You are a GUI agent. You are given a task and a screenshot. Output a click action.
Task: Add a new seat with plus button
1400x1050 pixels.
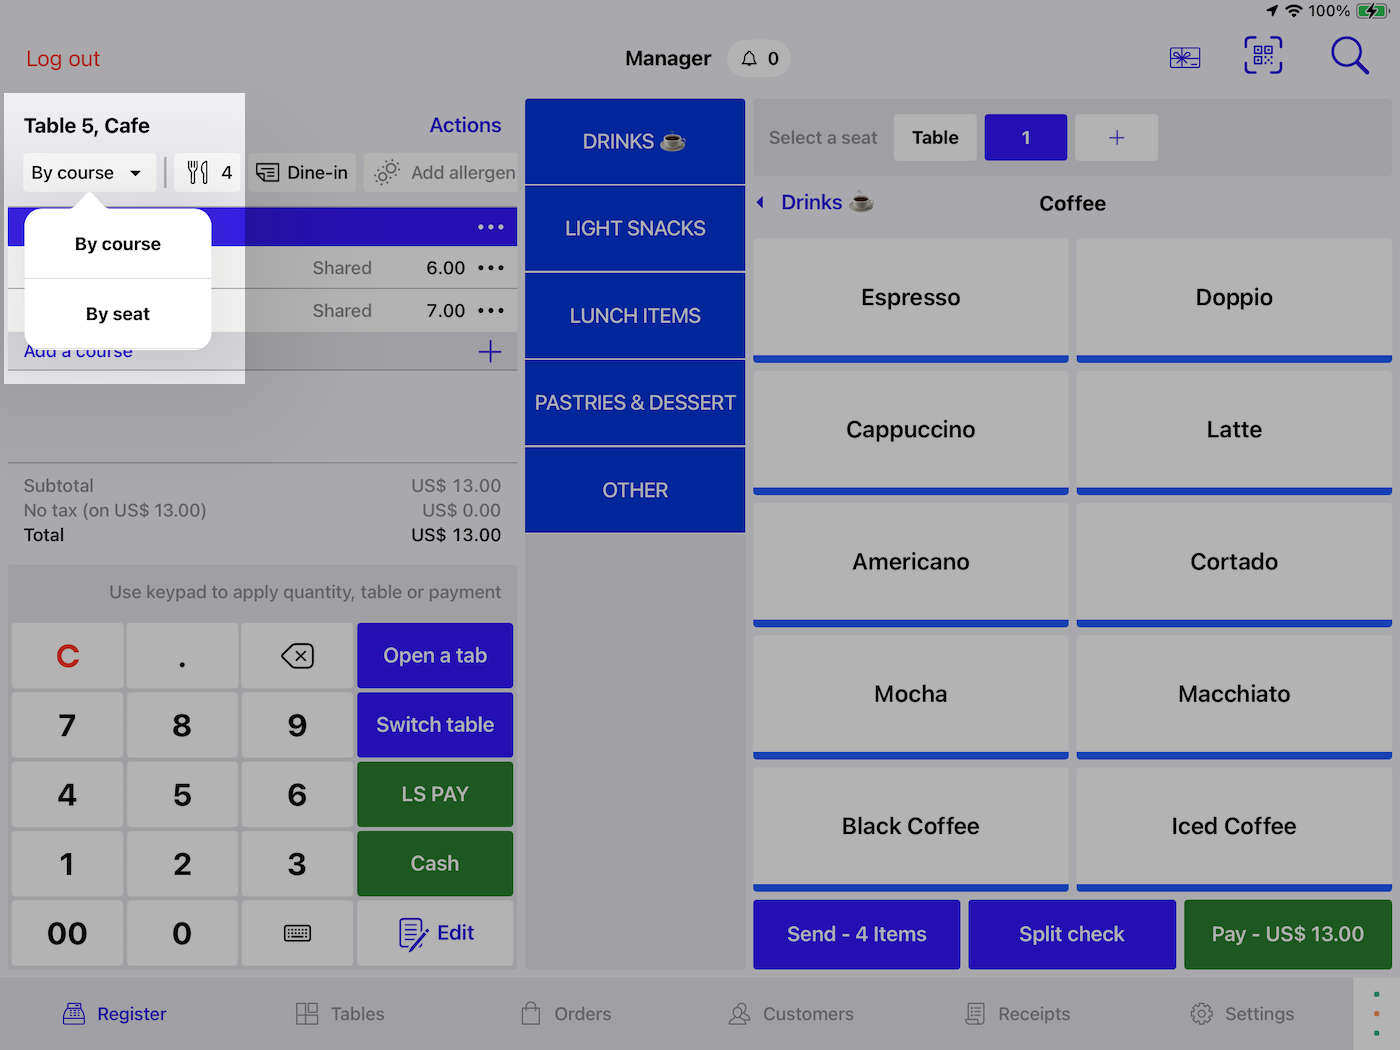pos(1116,138)
